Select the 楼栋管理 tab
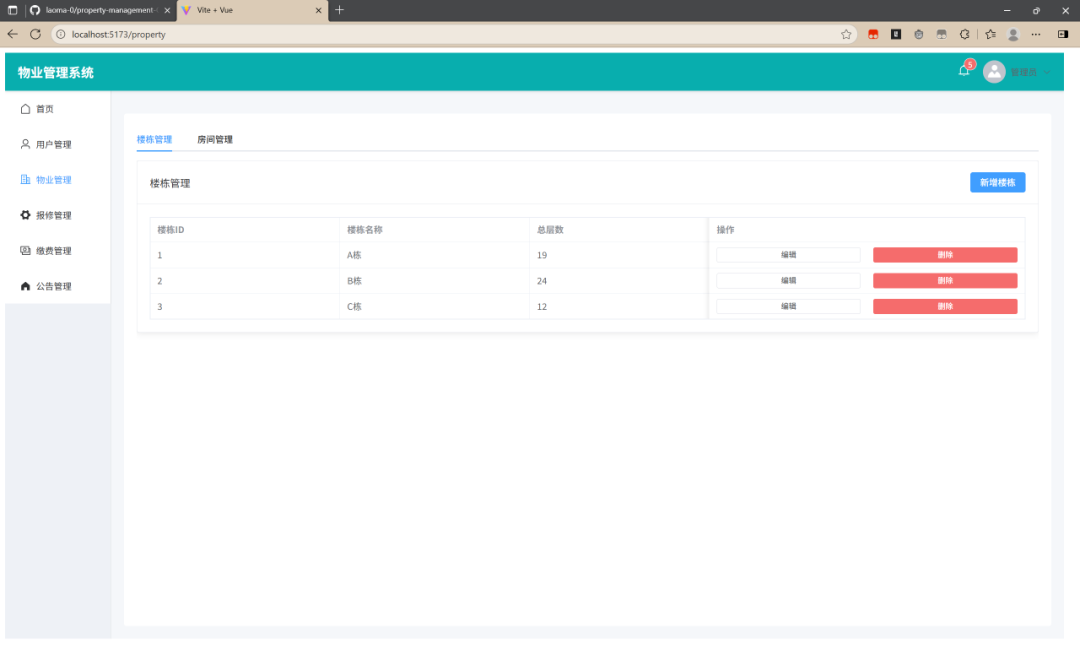The image size is (1080, 645). click(x=154, y=139)
